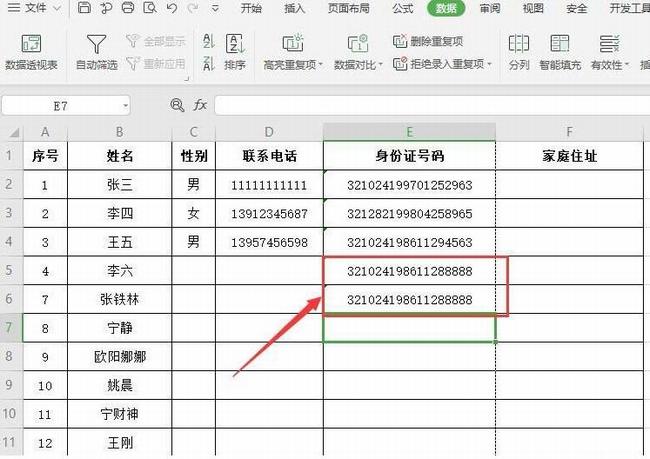Viewport: 650px width, 459px height.
Task: Select the cell containing 张三
Action: coord(119,185)
